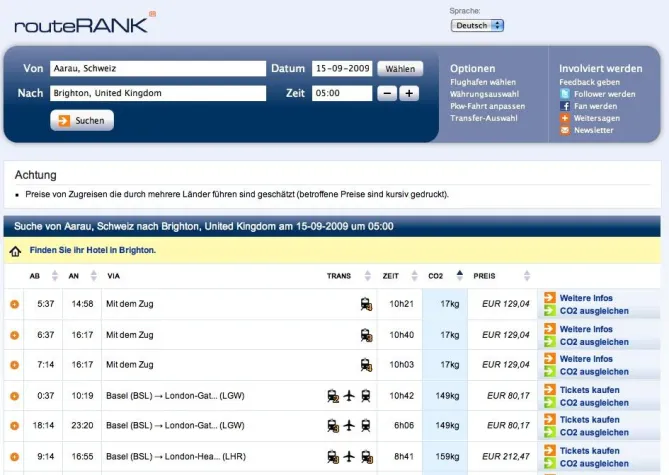Open the Sprache language dropdown

pos(477,25)
